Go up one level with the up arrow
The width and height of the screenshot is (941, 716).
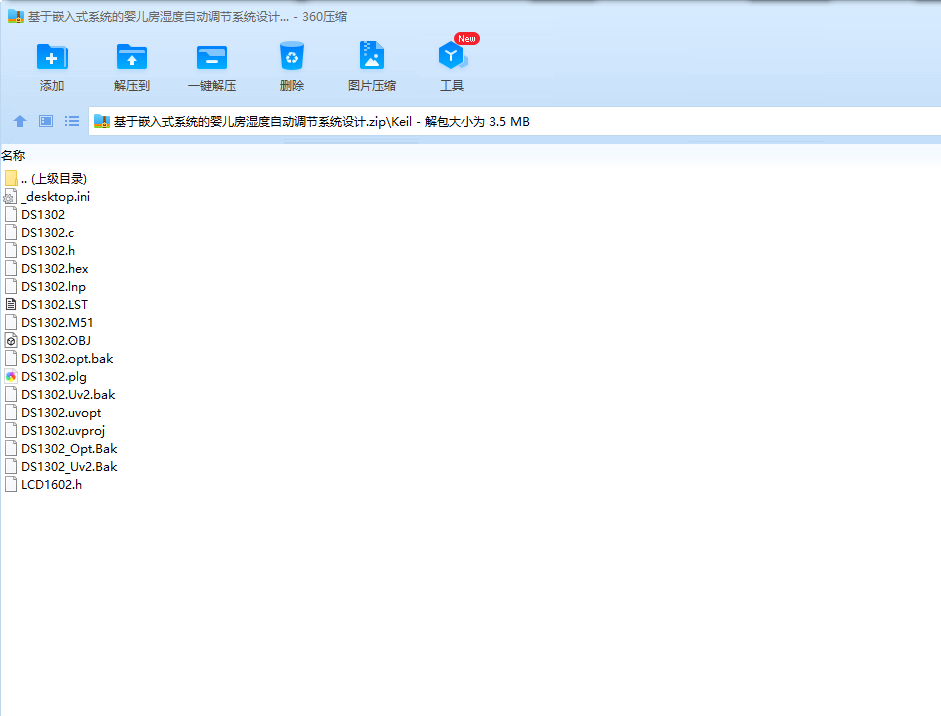[x=20, y=121]
